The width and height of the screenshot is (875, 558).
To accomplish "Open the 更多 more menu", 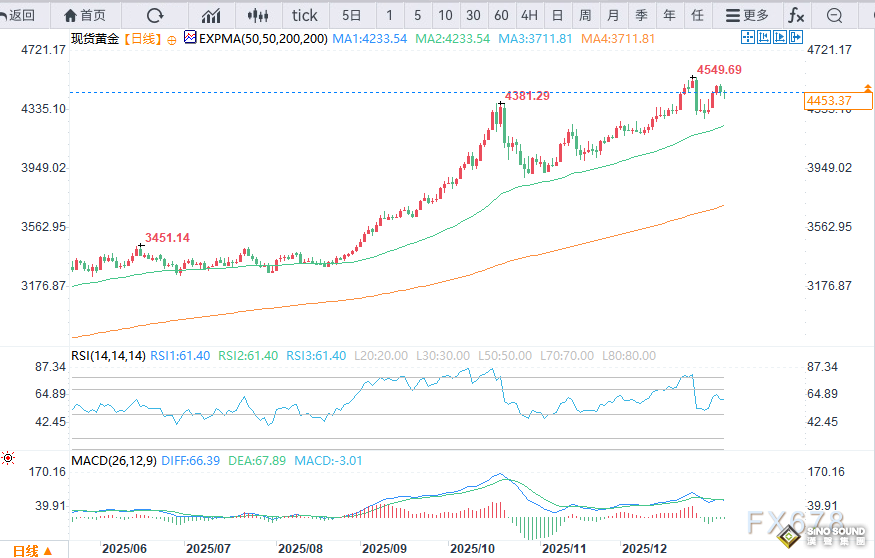I will (x=747, y=15).
